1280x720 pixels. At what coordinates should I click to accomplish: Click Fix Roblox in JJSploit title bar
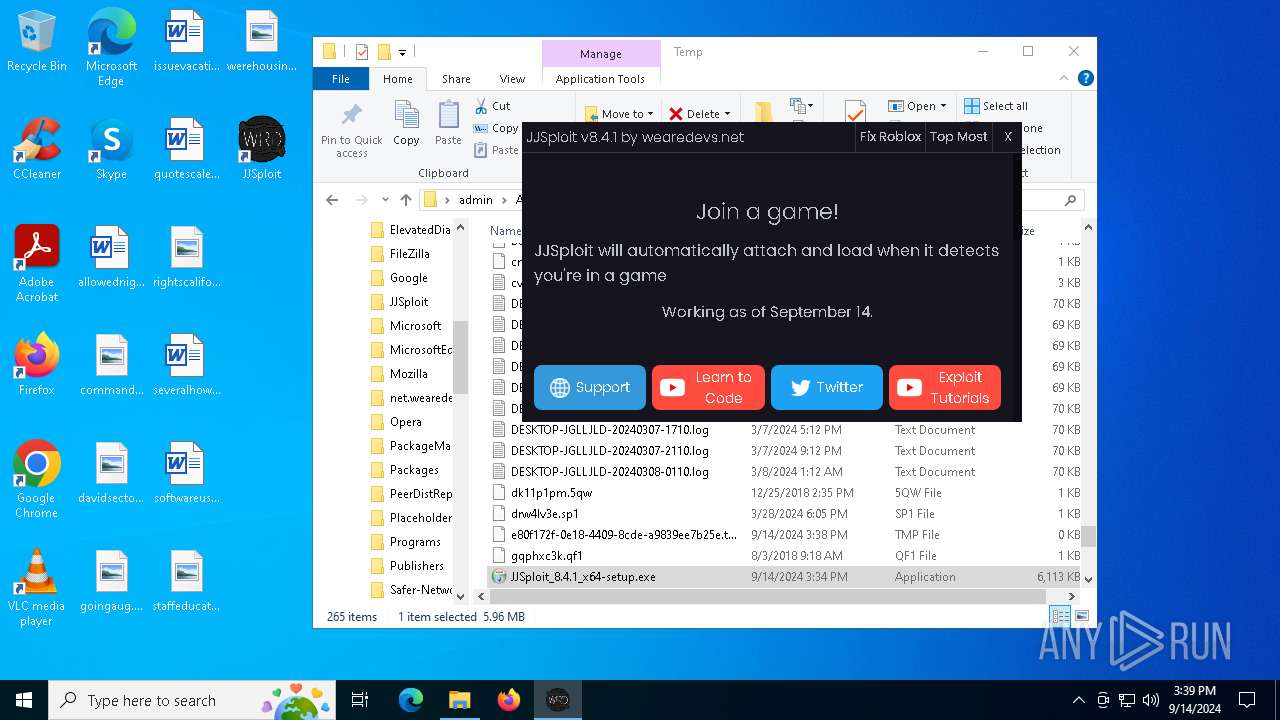point(890,137)
